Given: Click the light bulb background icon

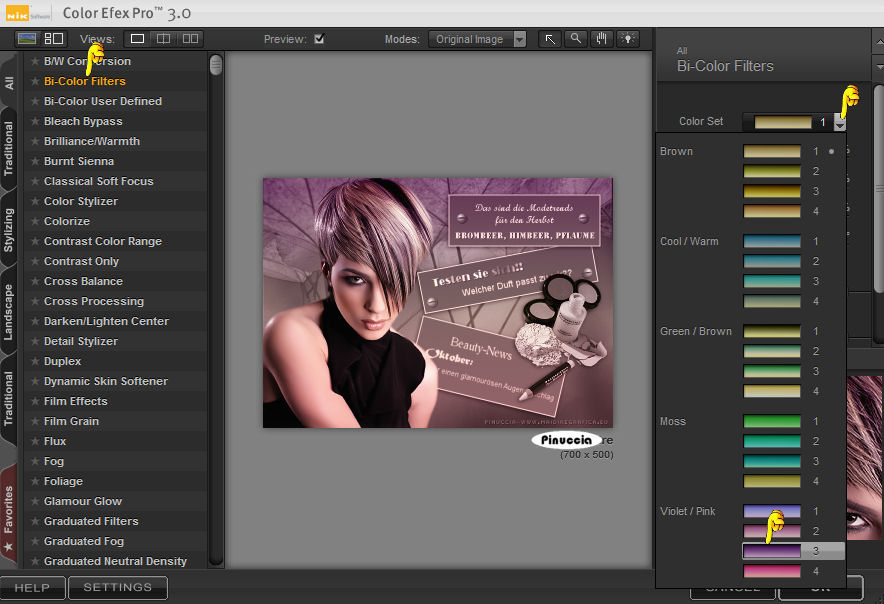Looking at the screenshot, I should pyautogui.click(x=627, y=39).
